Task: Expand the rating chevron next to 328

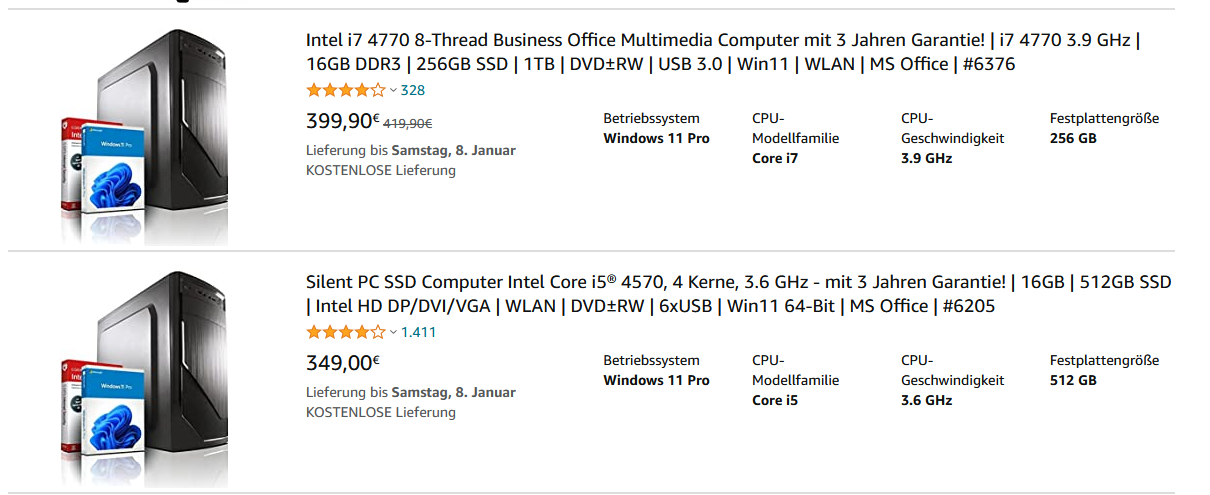Action: click(393, 91)
